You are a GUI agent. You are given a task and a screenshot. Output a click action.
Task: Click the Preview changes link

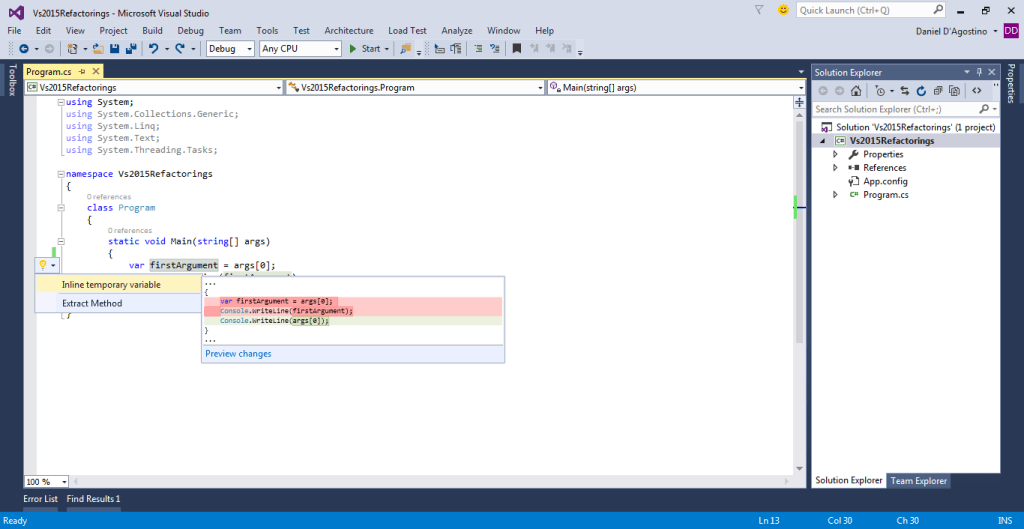(238, 354)
